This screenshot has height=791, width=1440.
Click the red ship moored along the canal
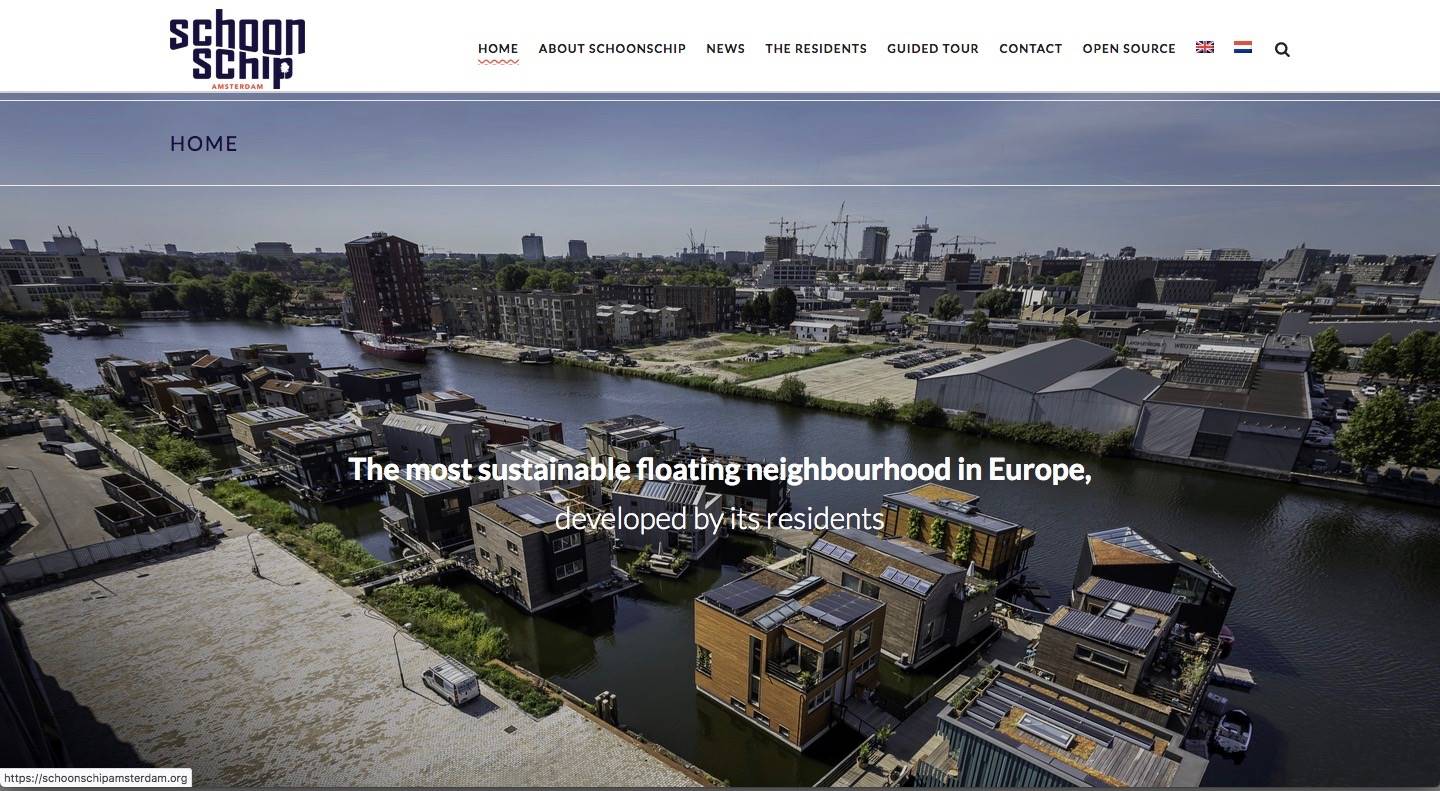(x=391, y=347)
